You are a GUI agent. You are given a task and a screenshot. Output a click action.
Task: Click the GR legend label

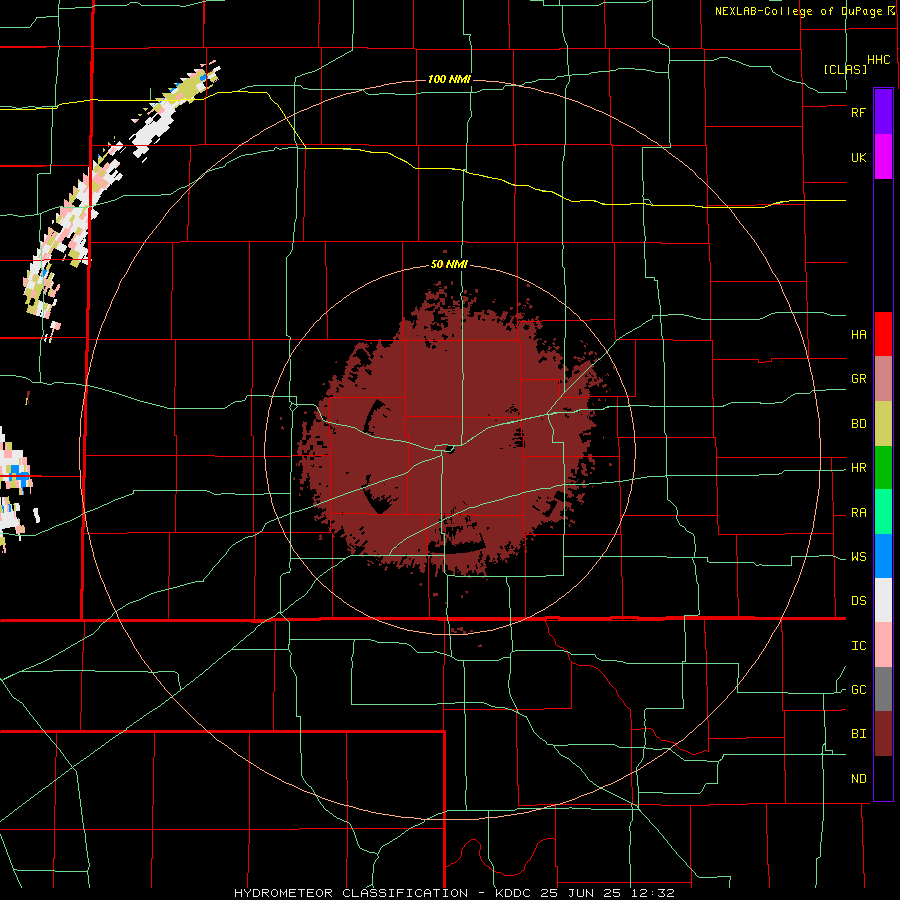click(x=858, y=379)
